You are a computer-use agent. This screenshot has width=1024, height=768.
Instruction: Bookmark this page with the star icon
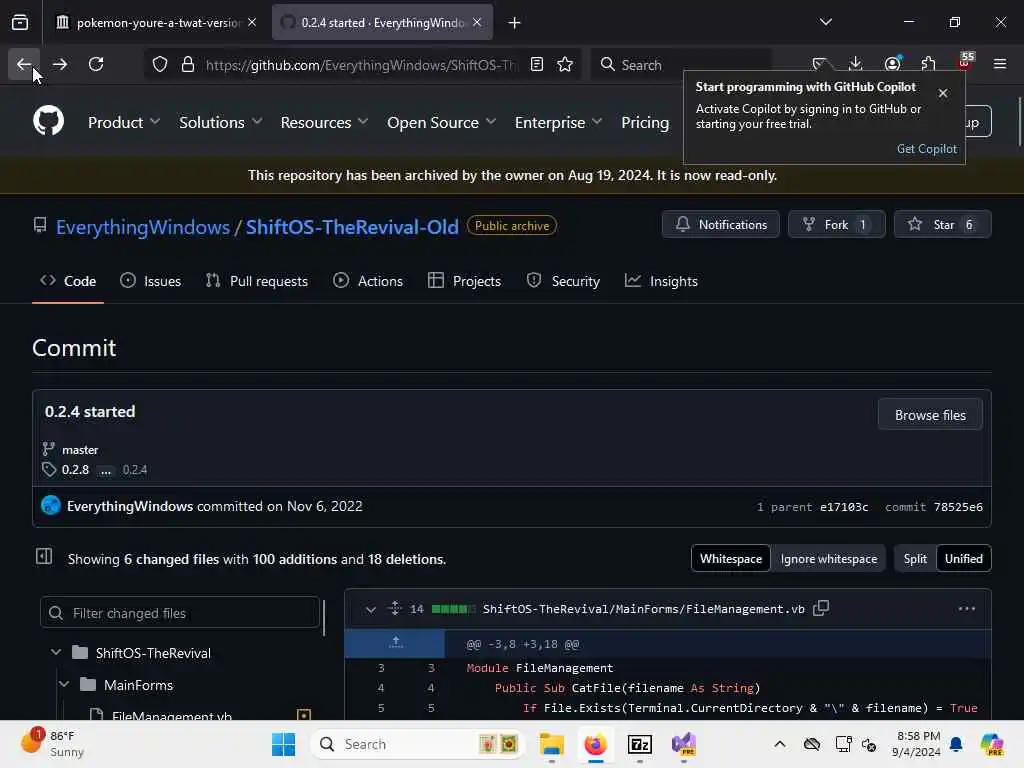(565, 64)
